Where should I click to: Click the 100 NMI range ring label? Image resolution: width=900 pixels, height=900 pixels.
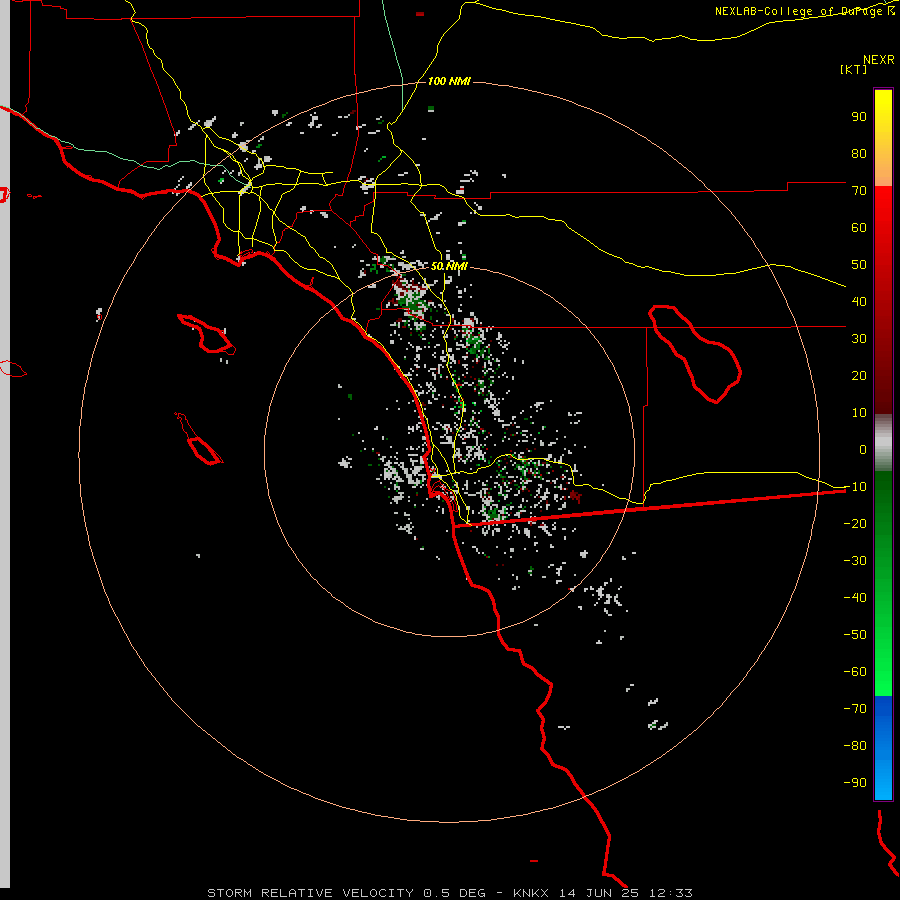point(449,81)
